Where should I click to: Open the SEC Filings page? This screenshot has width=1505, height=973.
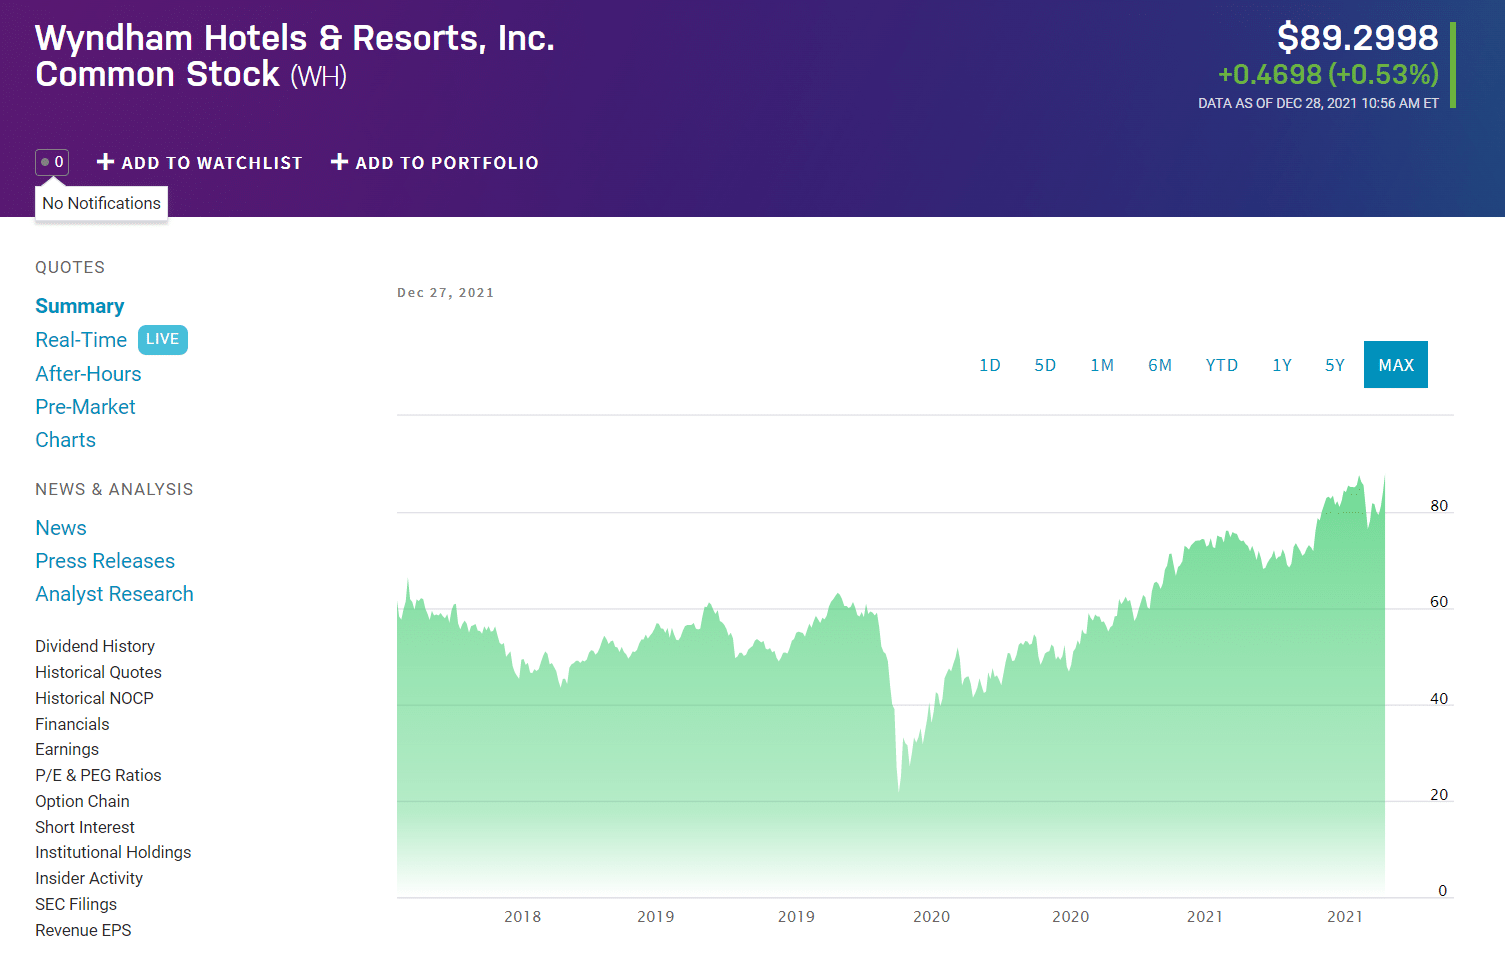pos(76,904)
